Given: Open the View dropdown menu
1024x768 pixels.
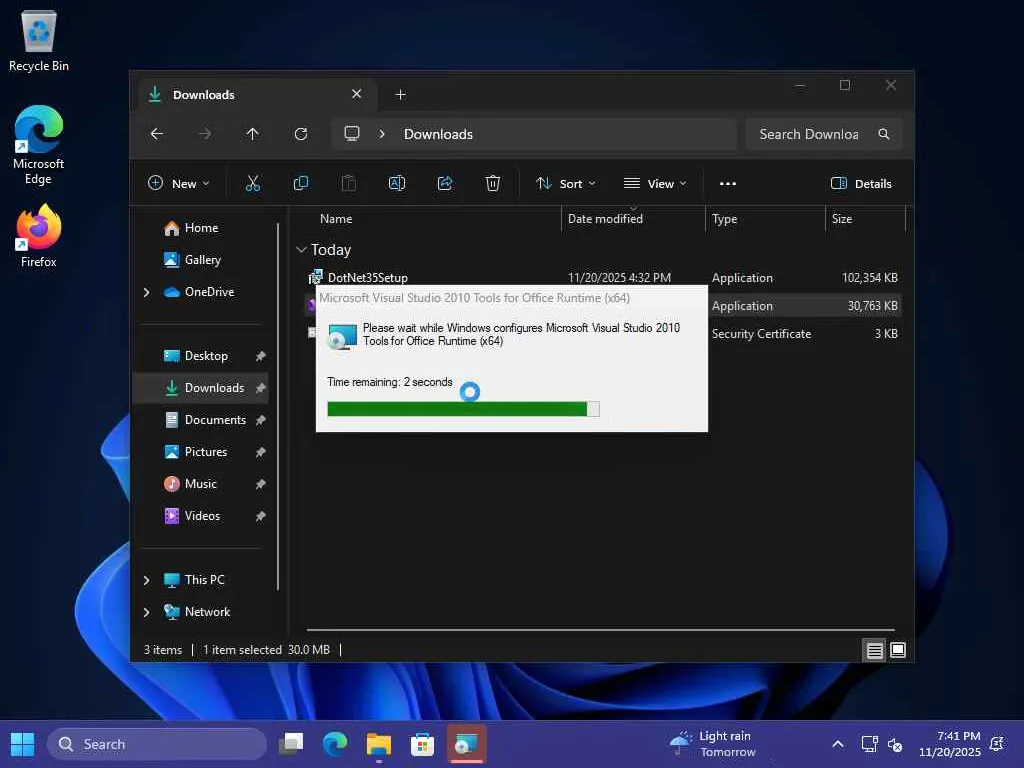Looking at the screenshot, I should [x=655, y=184].
